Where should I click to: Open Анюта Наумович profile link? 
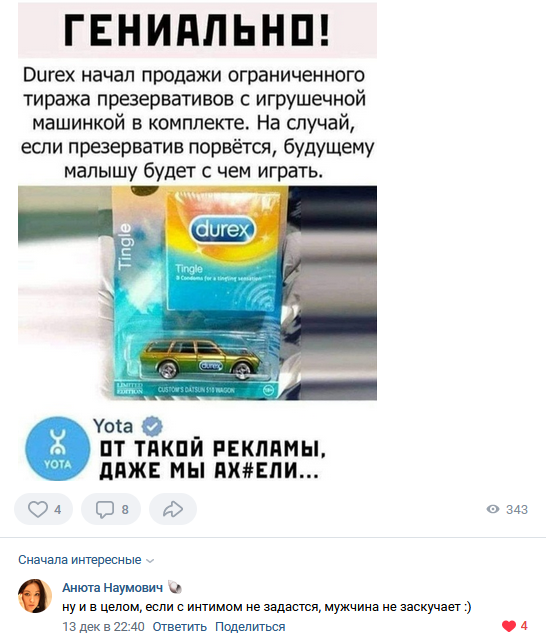pyautogui.click(x=112, y=587)
